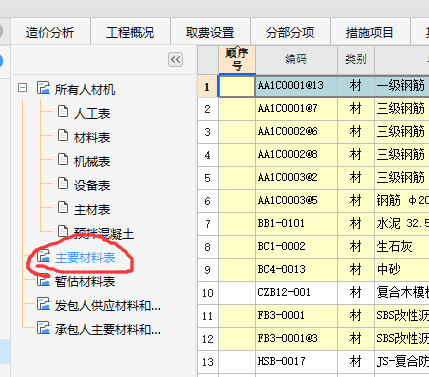Click the 一级钢筋 name cell
Screen dimensions: 429x377
[x=402, y=86]
